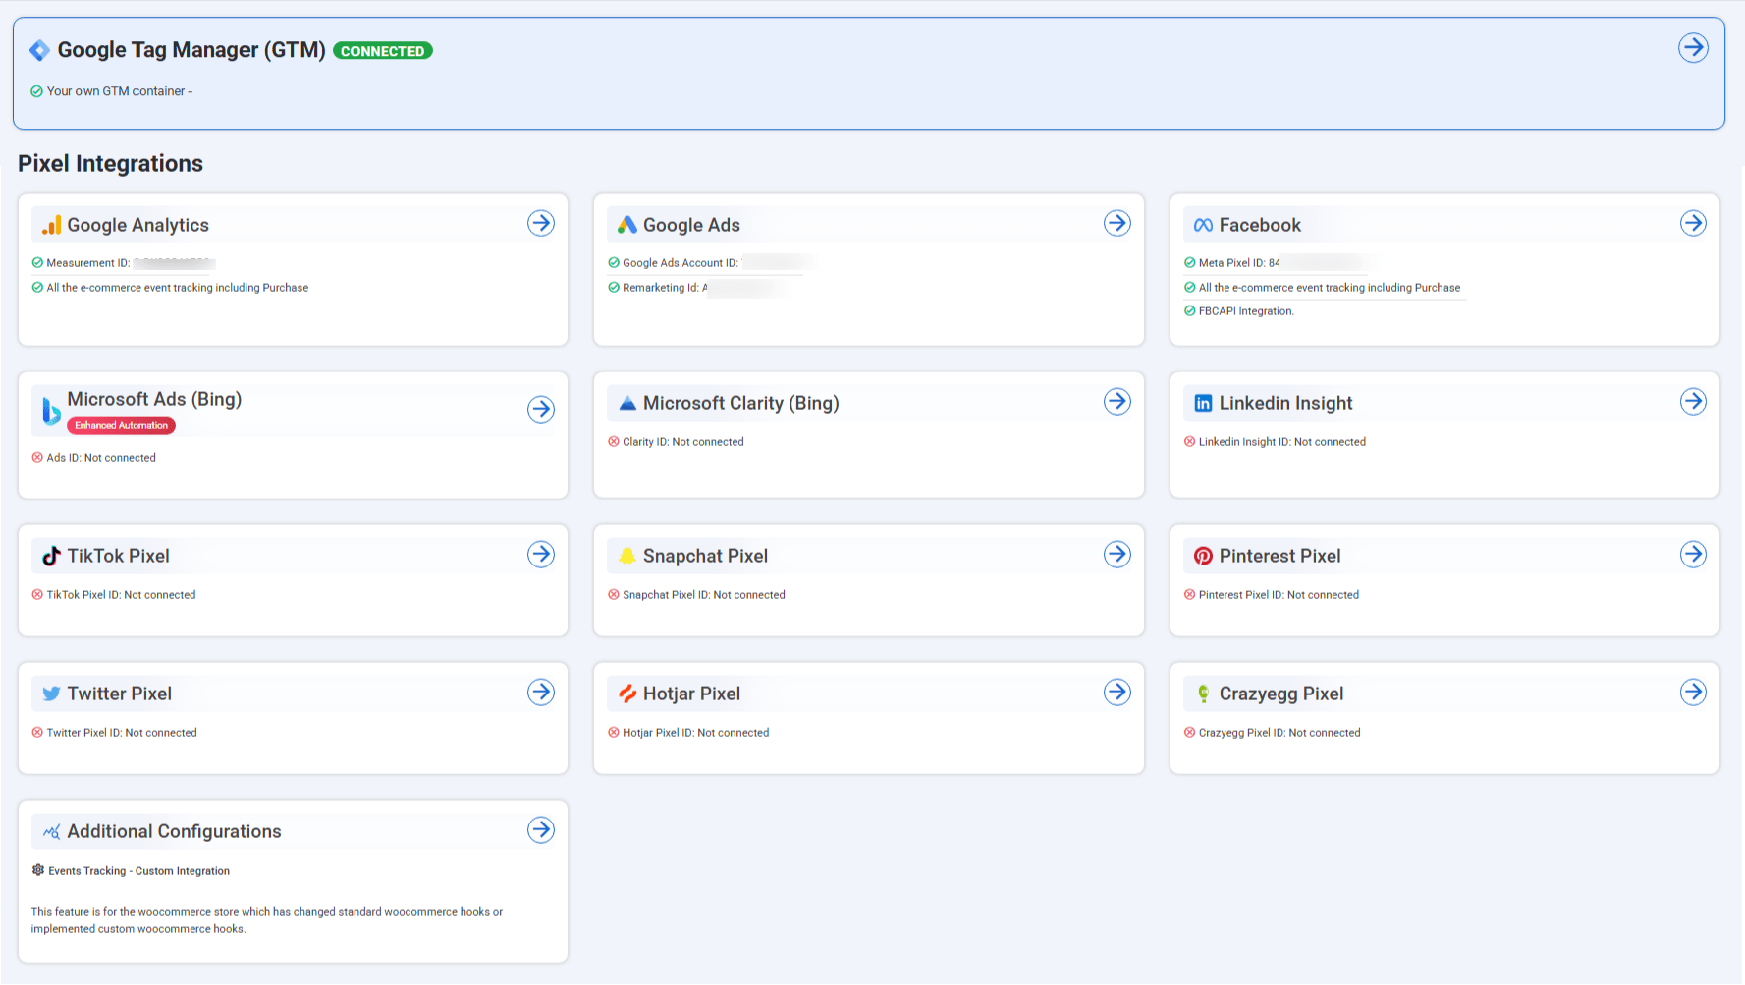Select the Google Ads card title

691,226
